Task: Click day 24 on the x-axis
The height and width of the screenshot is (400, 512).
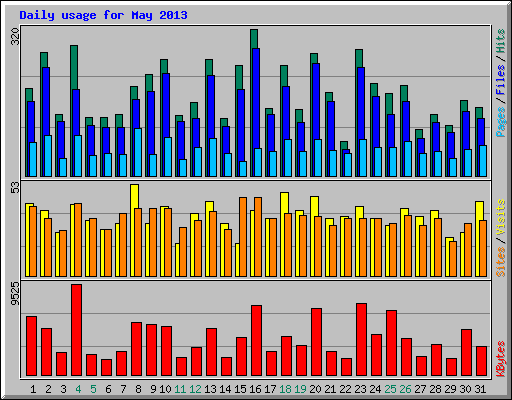Action: click(x=375, y=389)
